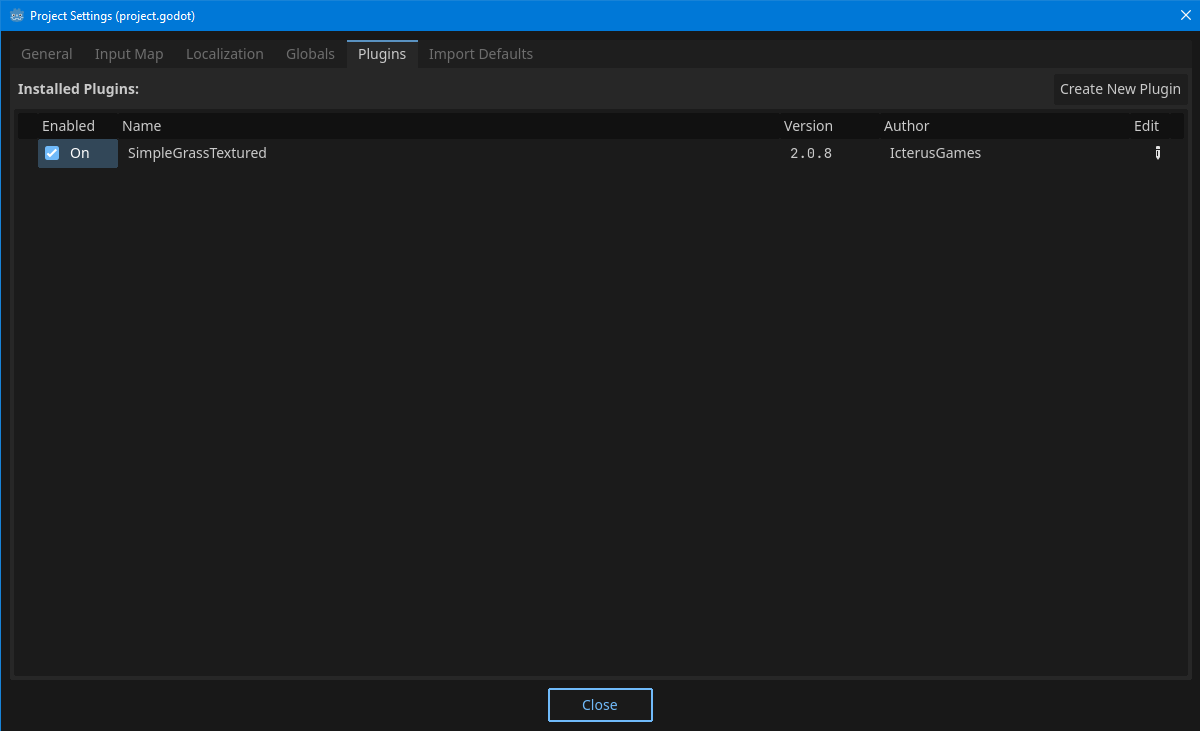Click the Version column header
Image resolution: width=1200 pixels, height=731 pixels.
tap(808, 126)
